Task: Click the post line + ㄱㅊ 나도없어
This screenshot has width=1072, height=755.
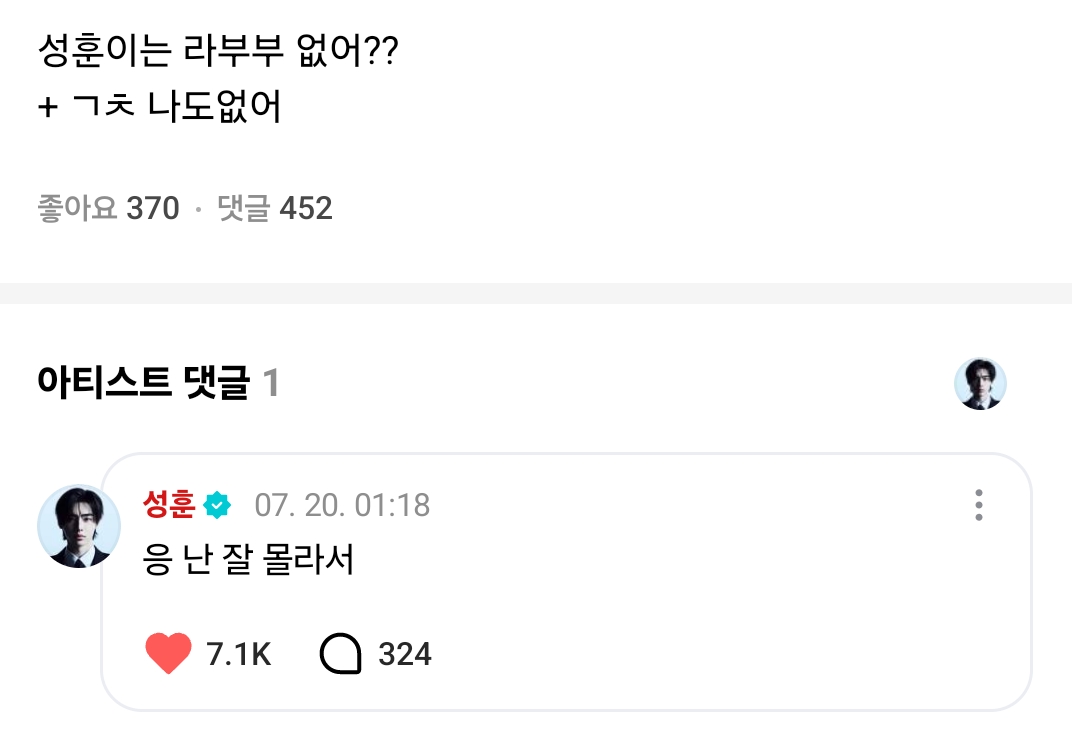Action: 160,106
